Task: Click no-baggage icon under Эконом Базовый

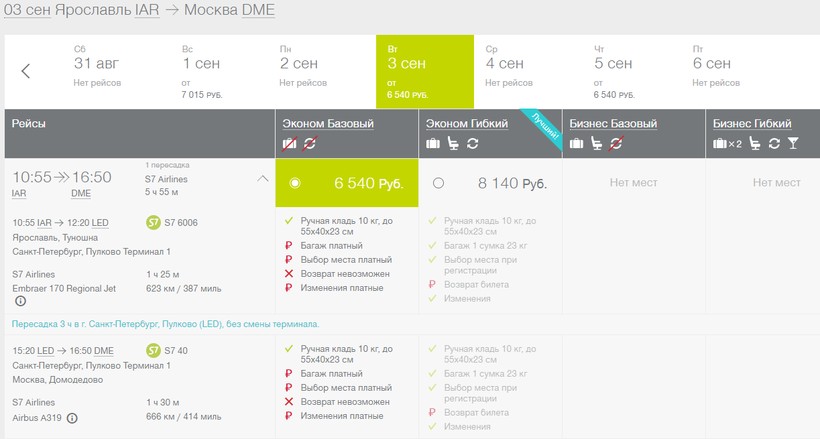Action: pyautogui.click(x=290, y=143)
